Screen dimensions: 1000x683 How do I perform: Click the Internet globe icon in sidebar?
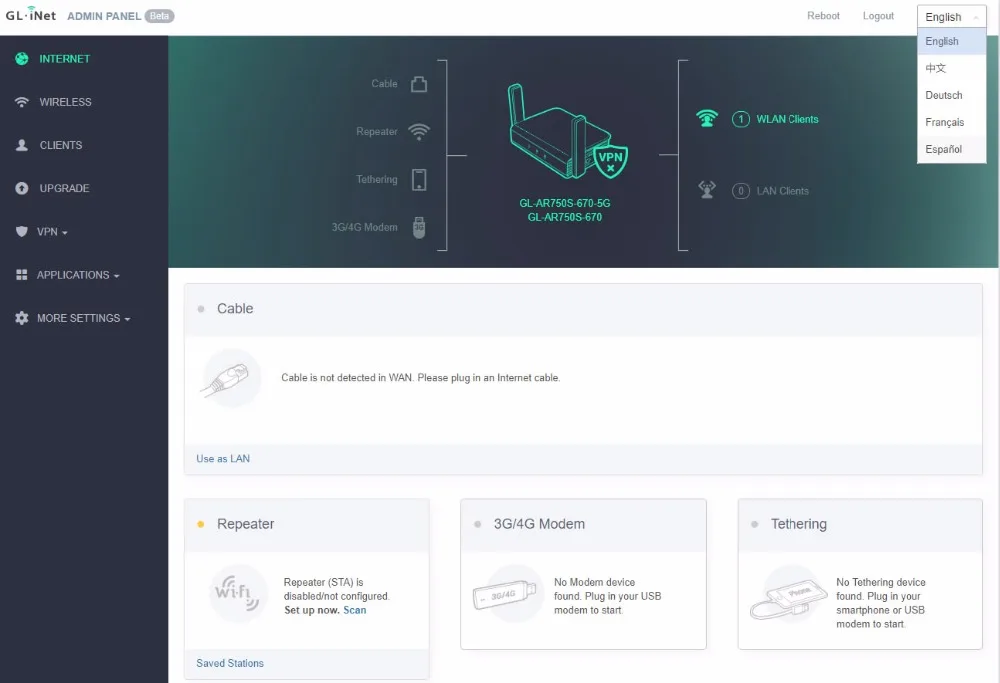point(22,59)
